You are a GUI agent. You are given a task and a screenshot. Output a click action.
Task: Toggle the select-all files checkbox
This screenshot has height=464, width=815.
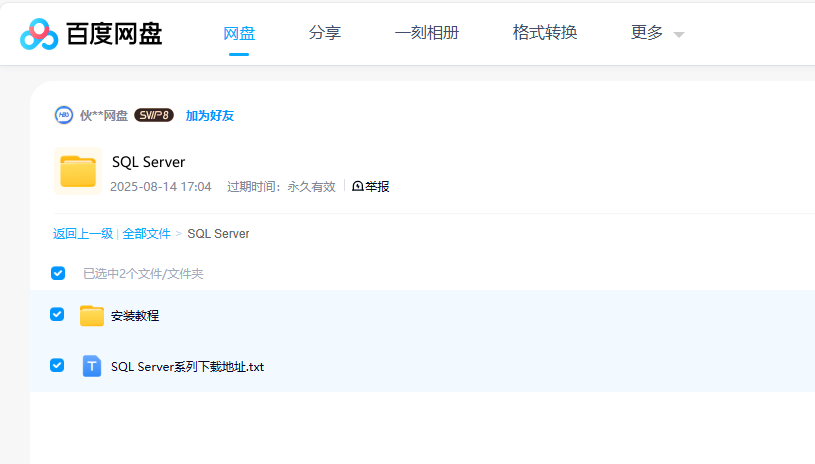pyautogui.click(x=58, y=273)
